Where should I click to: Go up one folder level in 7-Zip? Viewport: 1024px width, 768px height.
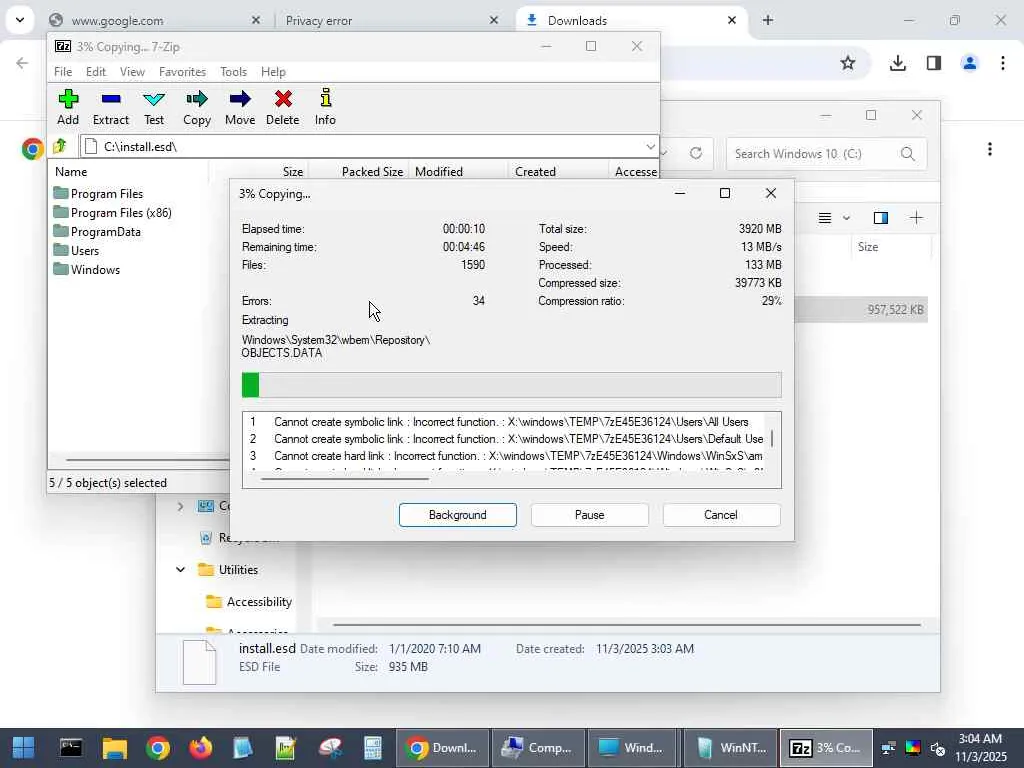click(60, 146)
